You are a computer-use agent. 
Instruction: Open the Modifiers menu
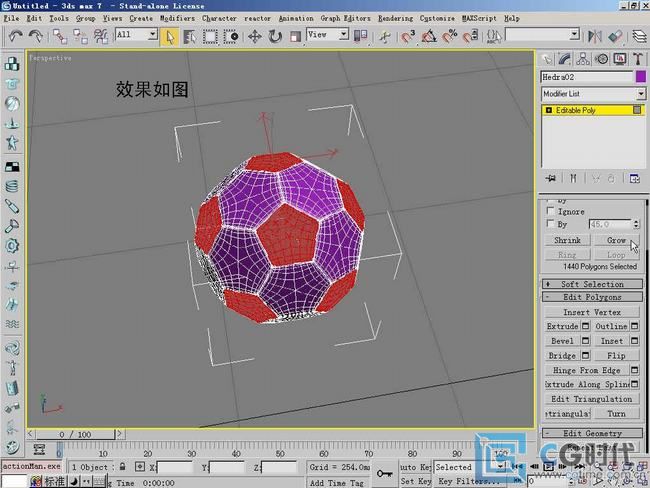click(177, 18)
